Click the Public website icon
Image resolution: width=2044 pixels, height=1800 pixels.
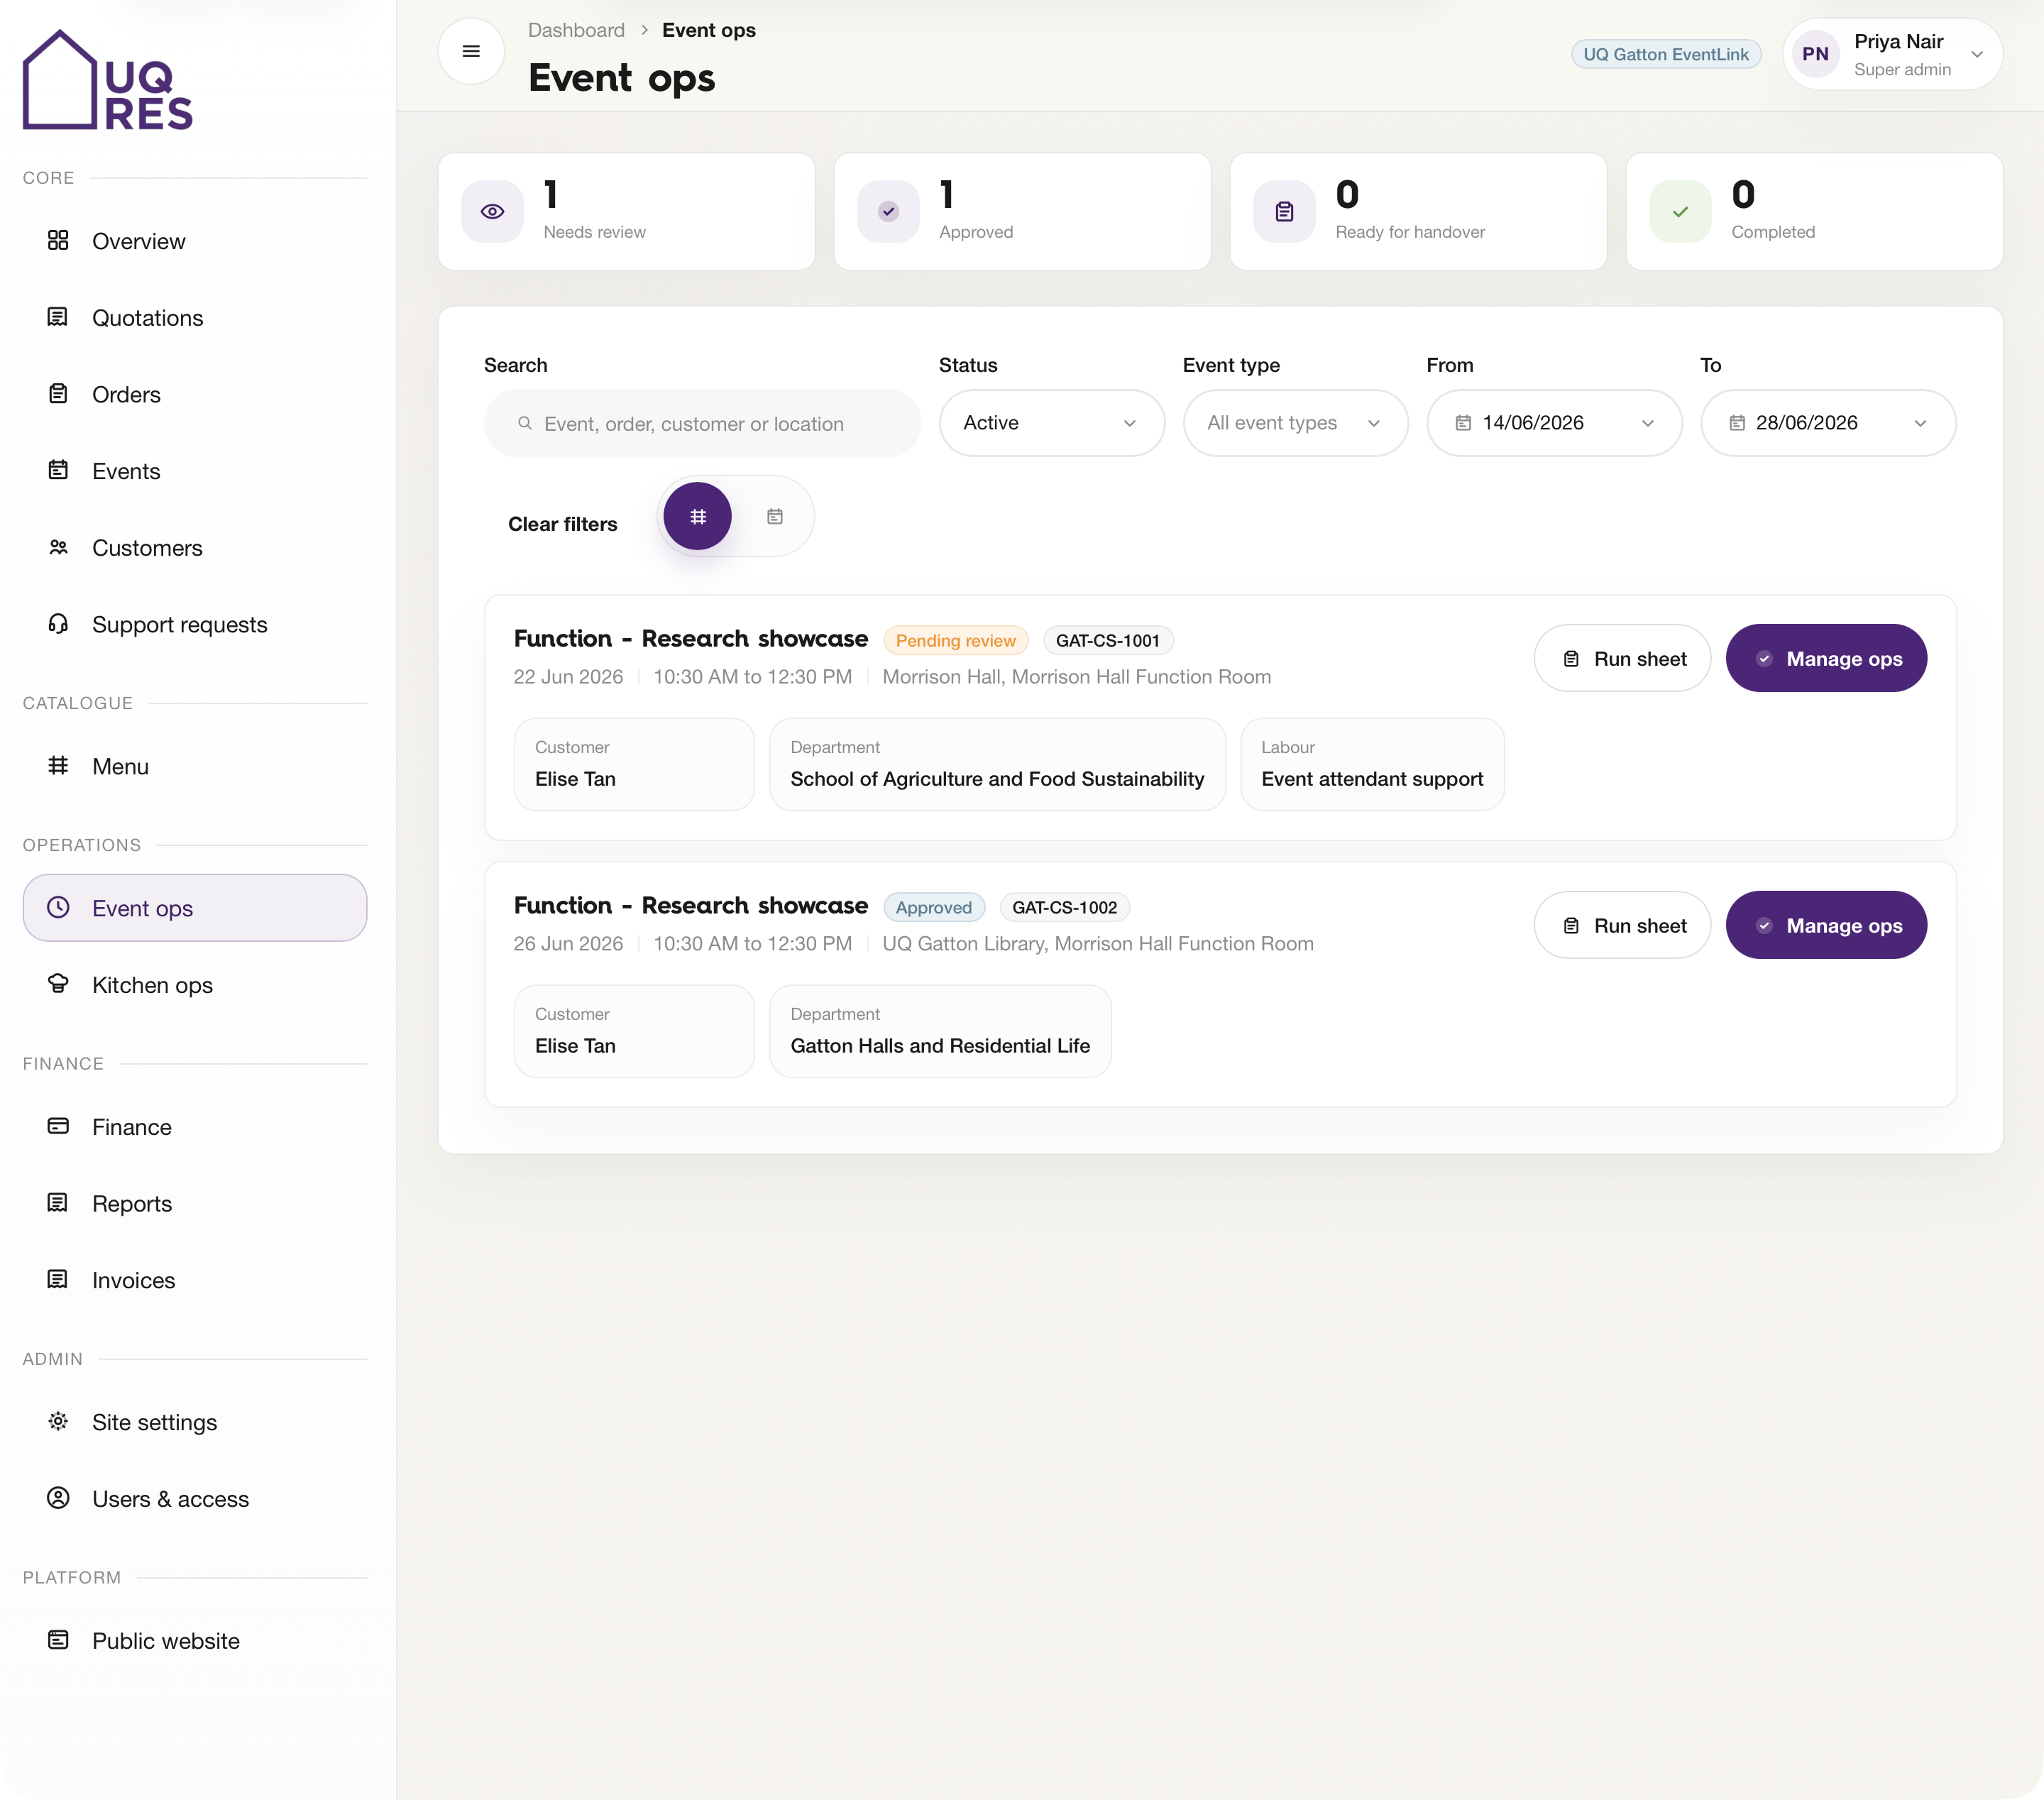[x=58, y=1640]
